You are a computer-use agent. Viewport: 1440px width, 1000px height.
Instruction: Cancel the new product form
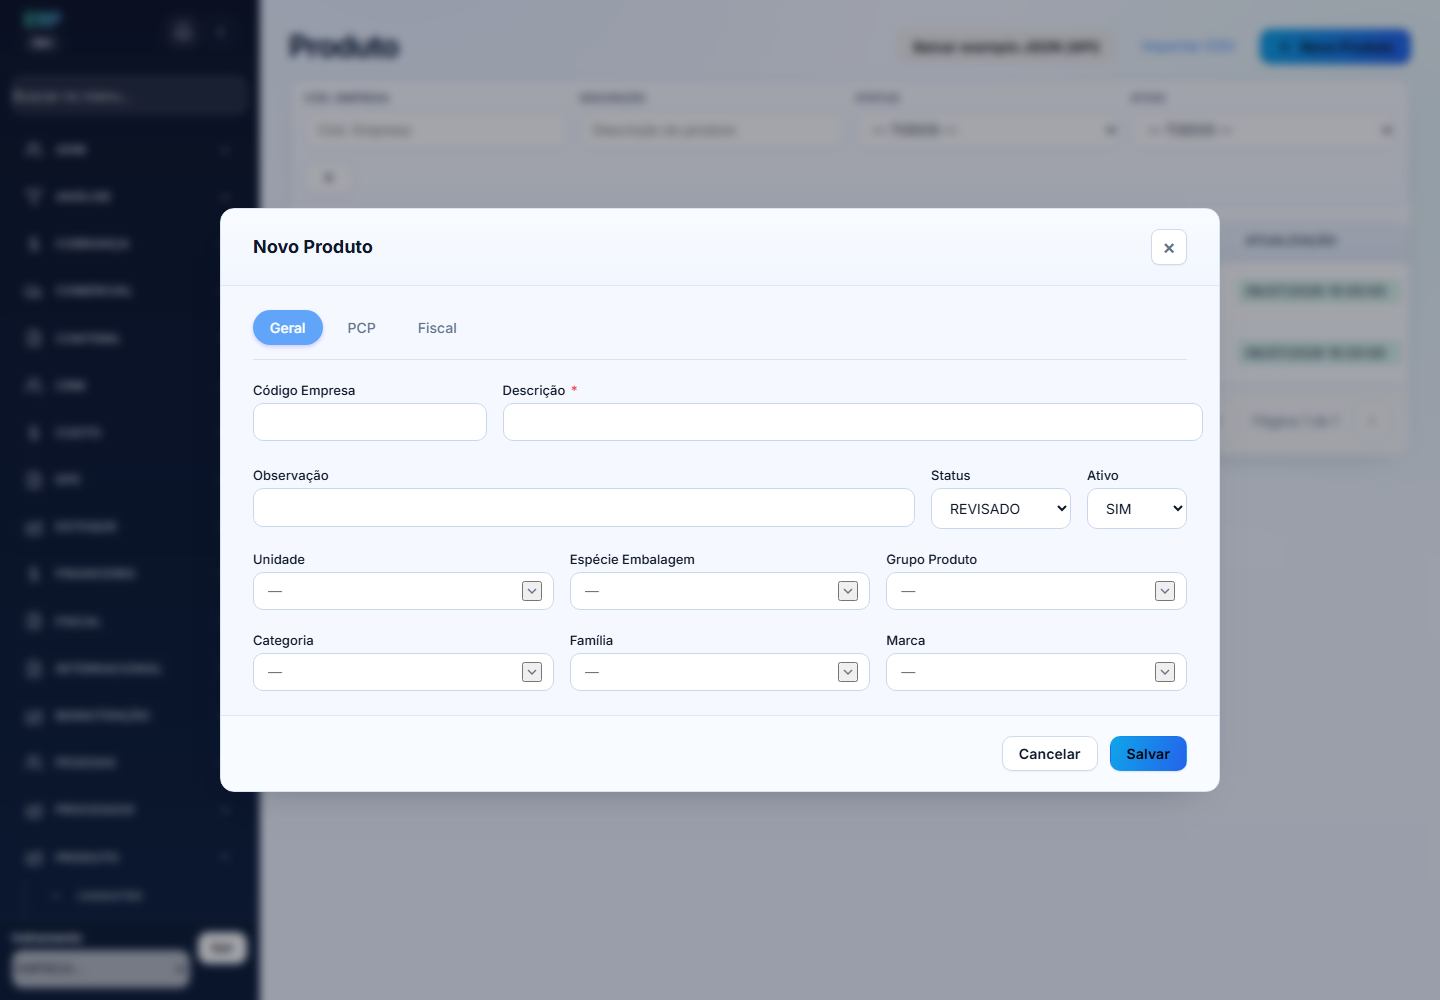[x=1049, y=754]
